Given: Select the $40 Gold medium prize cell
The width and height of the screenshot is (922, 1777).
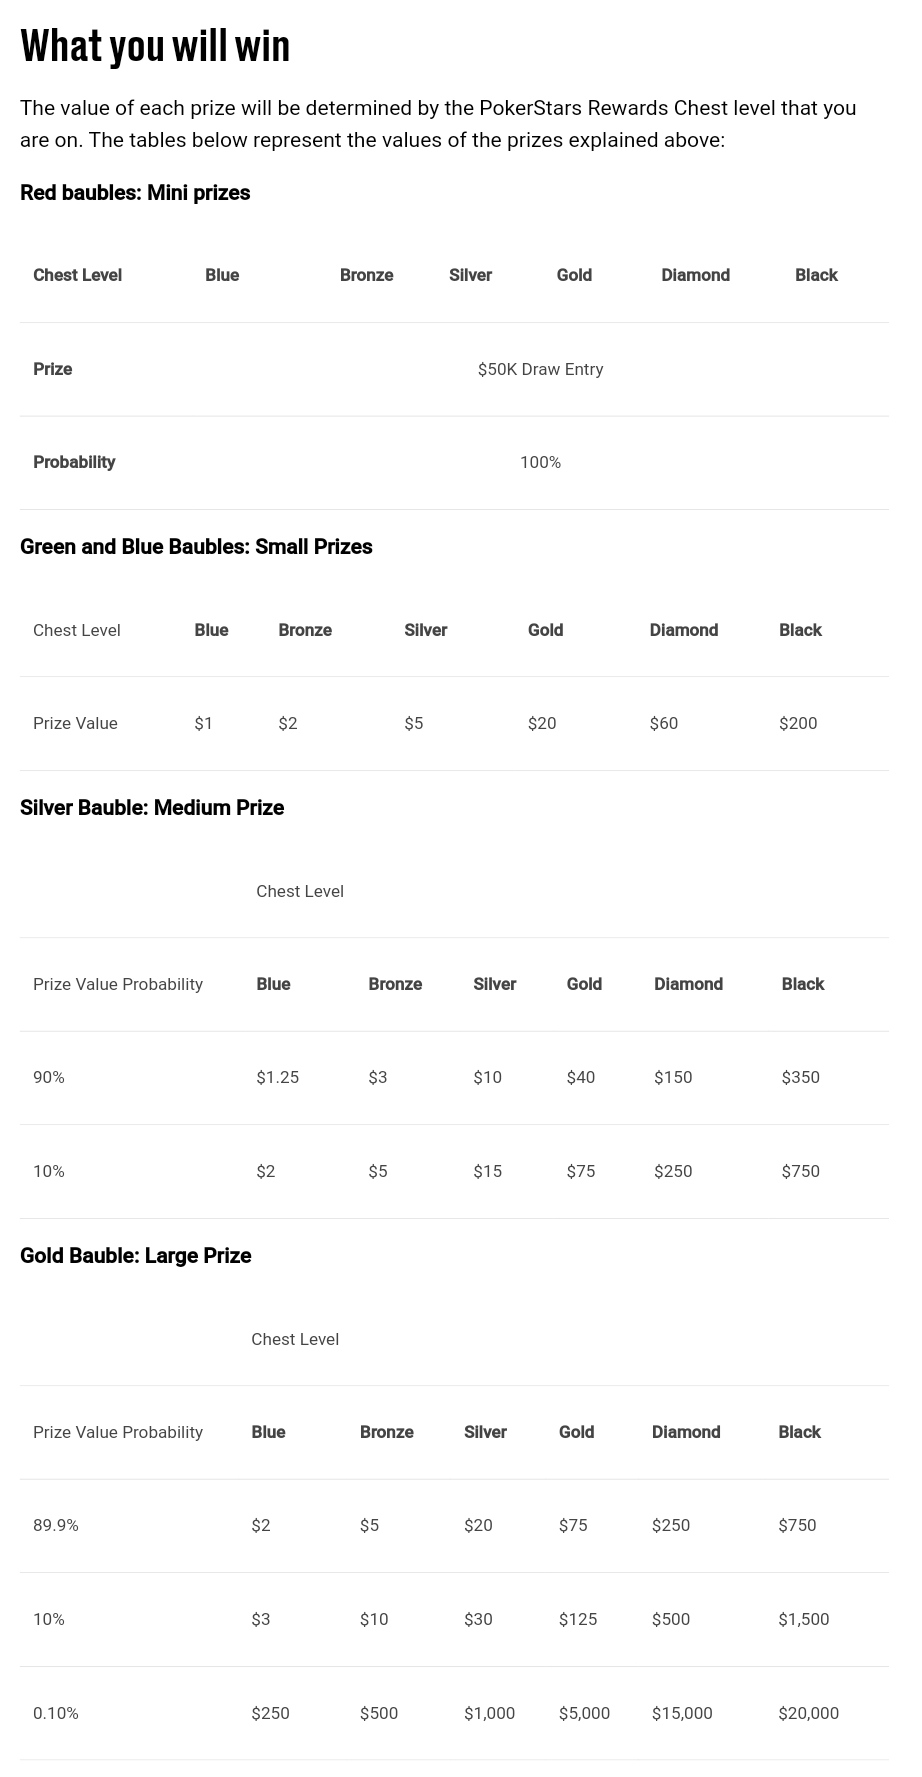Looking at the screenshot, I should [x=580, y=1077].
